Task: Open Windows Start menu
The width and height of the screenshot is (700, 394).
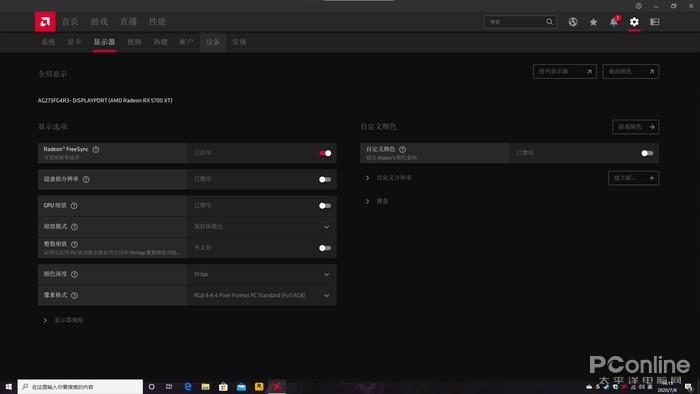Action: coord(8,386)
